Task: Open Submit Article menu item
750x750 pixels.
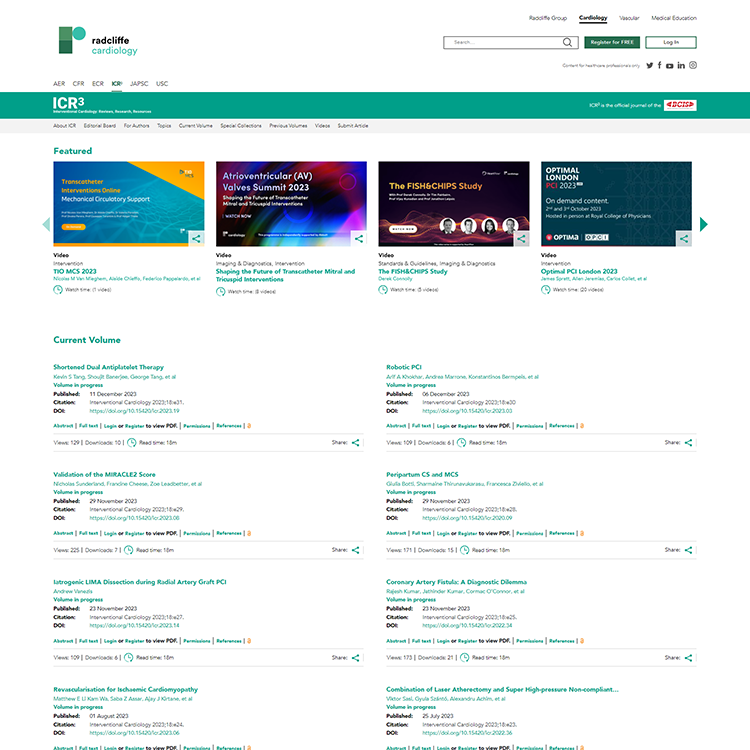Action: pyautogui.click(x=353, y=126)
